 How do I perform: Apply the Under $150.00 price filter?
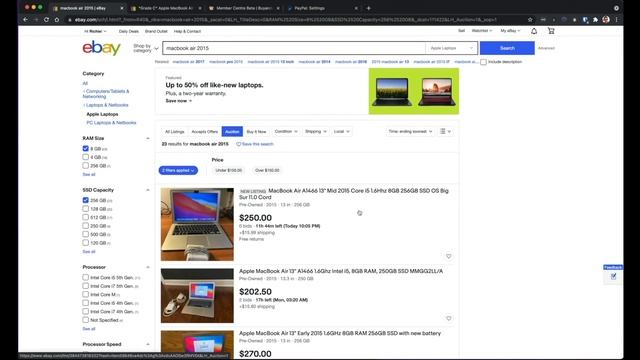(x=229, y=170)
